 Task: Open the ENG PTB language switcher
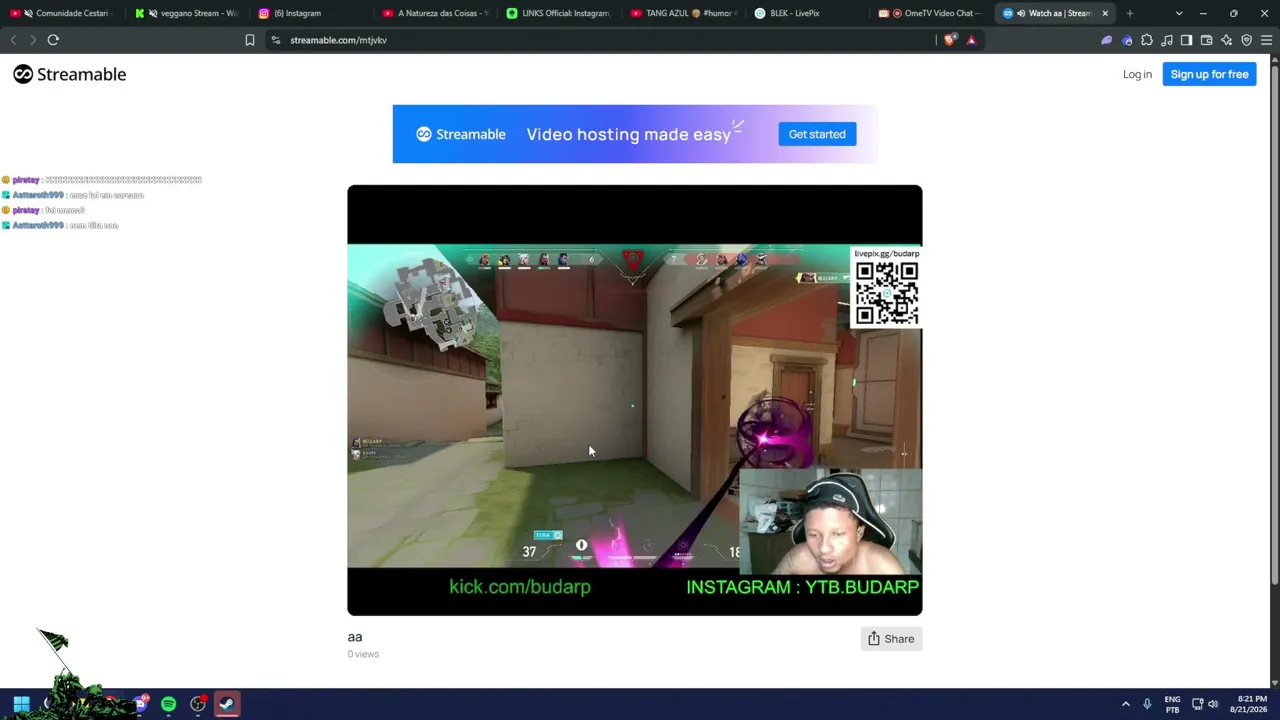(x=1172, y=704)
